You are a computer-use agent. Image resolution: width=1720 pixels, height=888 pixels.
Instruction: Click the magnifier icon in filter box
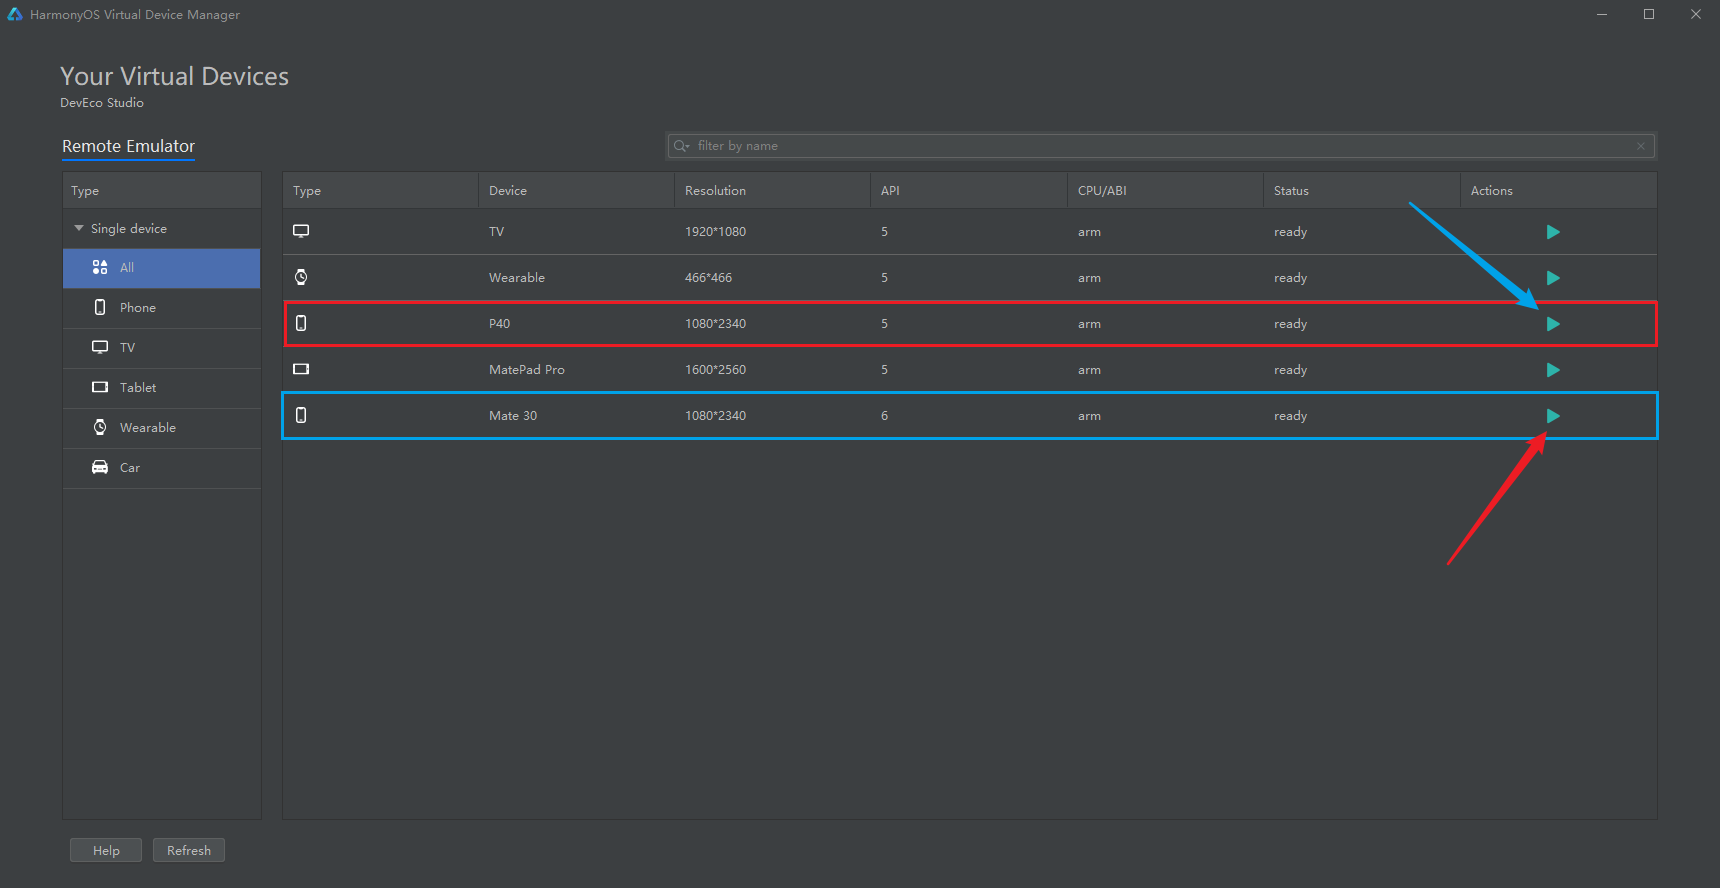pyautogui.click(x=682, y=146)
